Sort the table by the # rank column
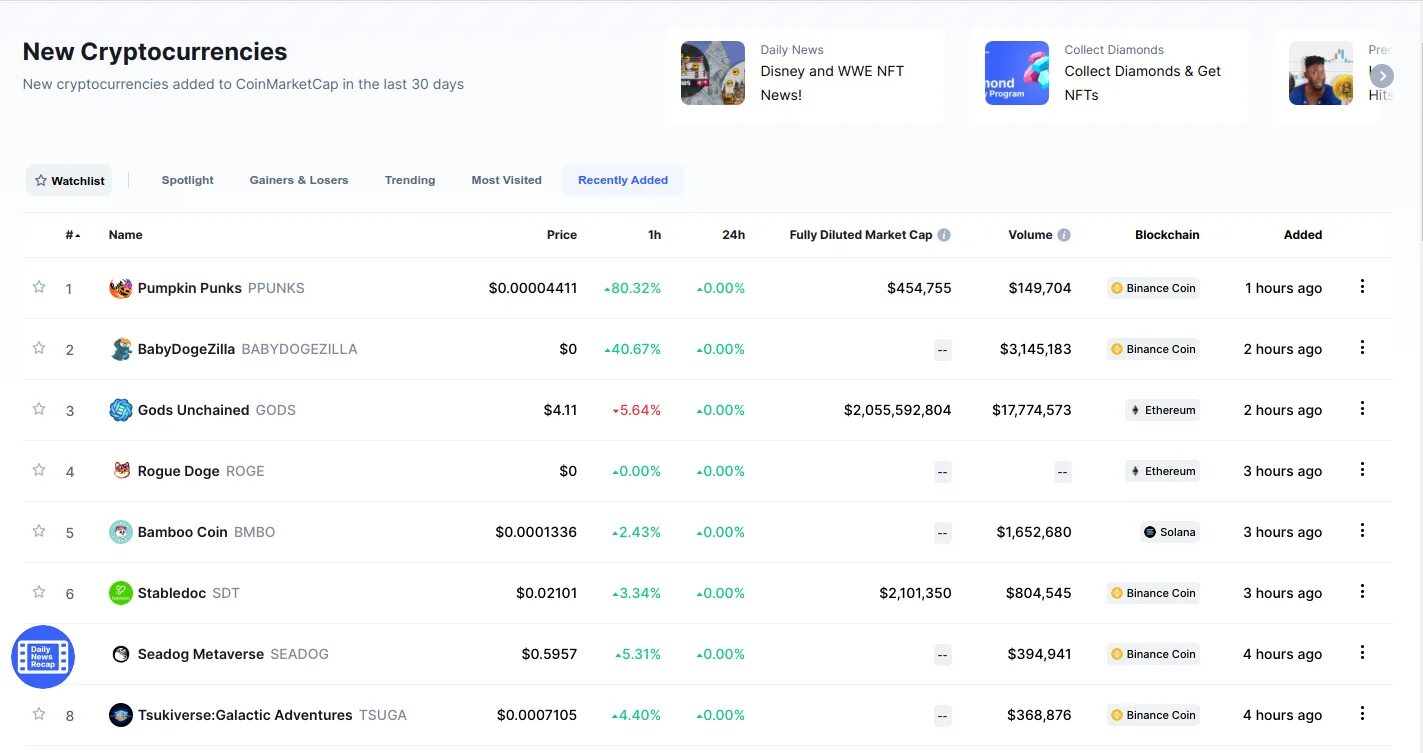This screenshot has height=753, width=1423. (72, 235)
